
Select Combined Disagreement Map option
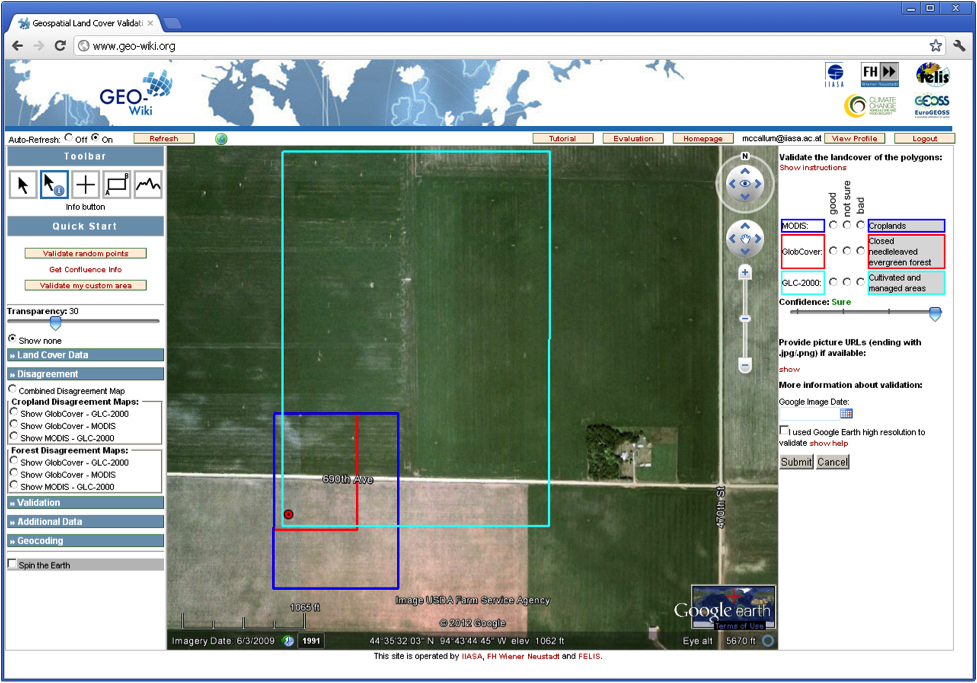12,389
